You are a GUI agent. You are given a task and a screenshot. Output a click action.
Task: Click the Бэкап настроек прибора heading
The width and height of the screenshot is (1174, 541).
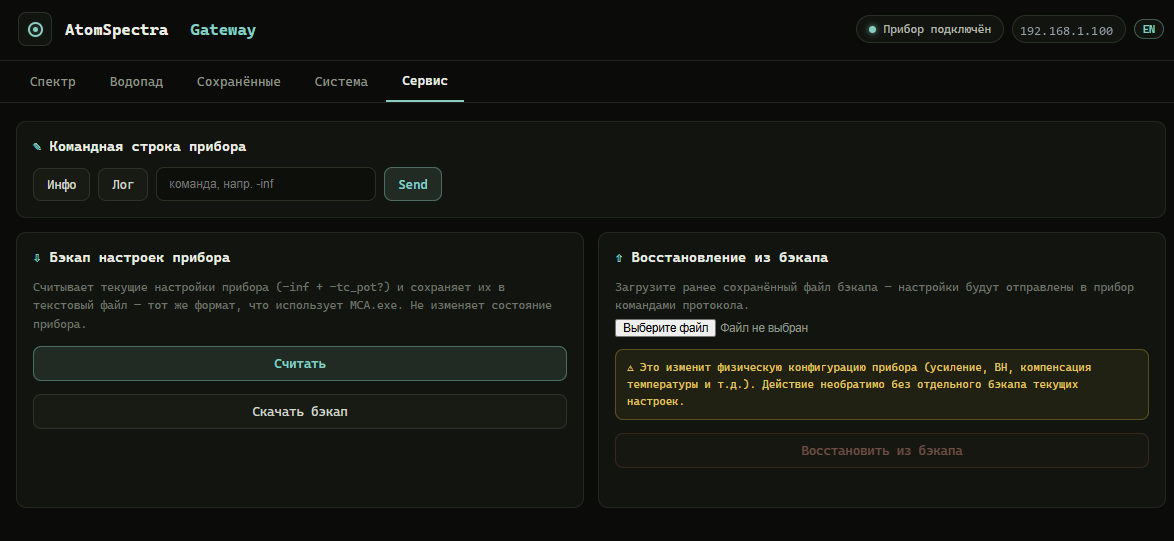[x=139, y=257]
